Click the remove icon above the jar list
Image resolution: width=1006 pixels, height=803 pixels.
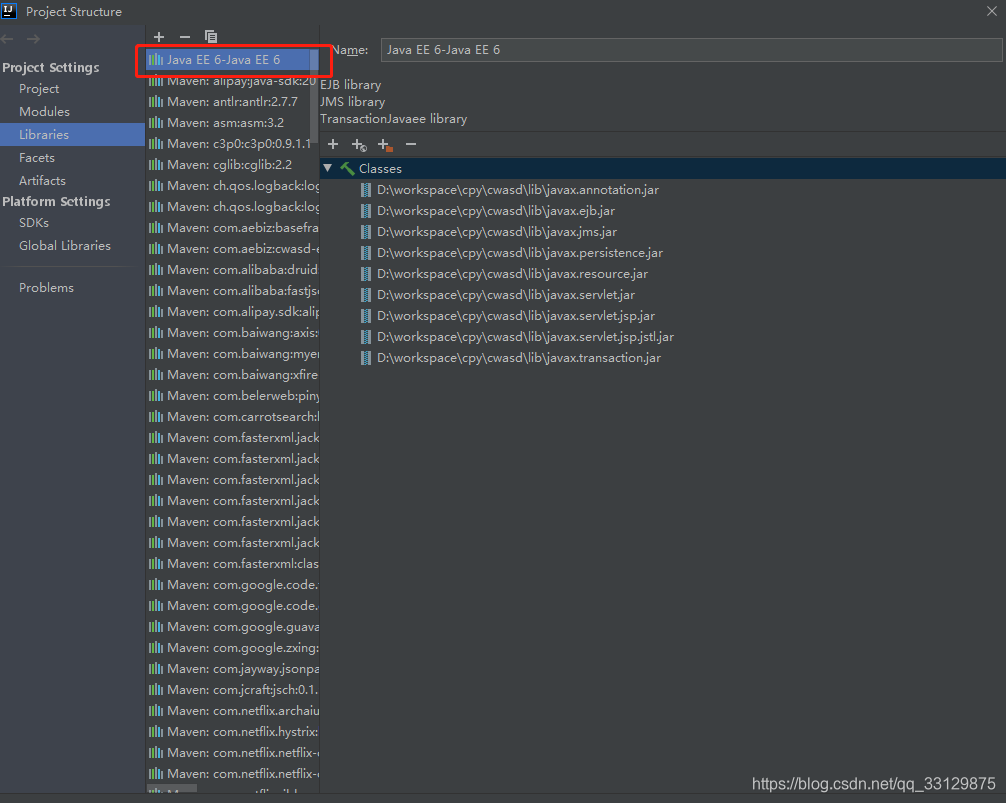[x=411, y=144]
